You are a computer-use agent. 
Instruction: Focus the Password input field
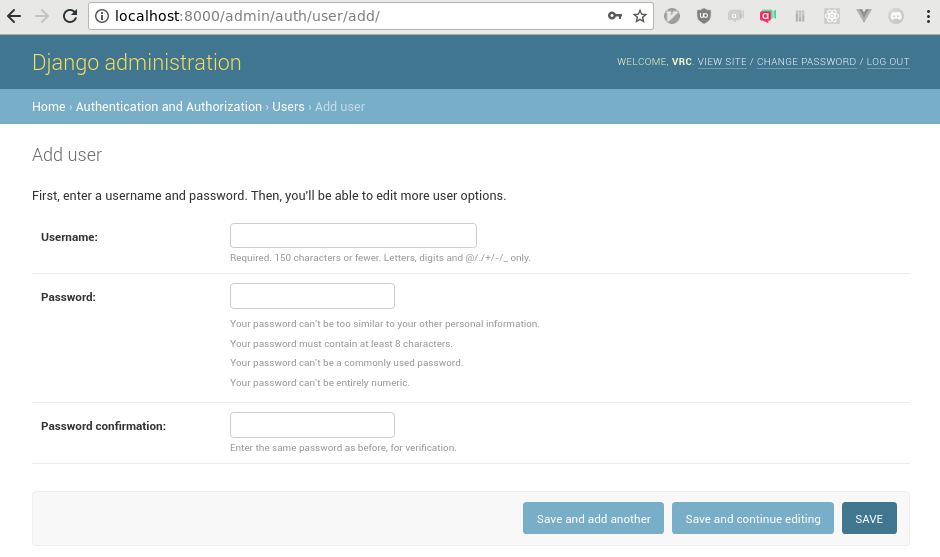tap(312, 296)
